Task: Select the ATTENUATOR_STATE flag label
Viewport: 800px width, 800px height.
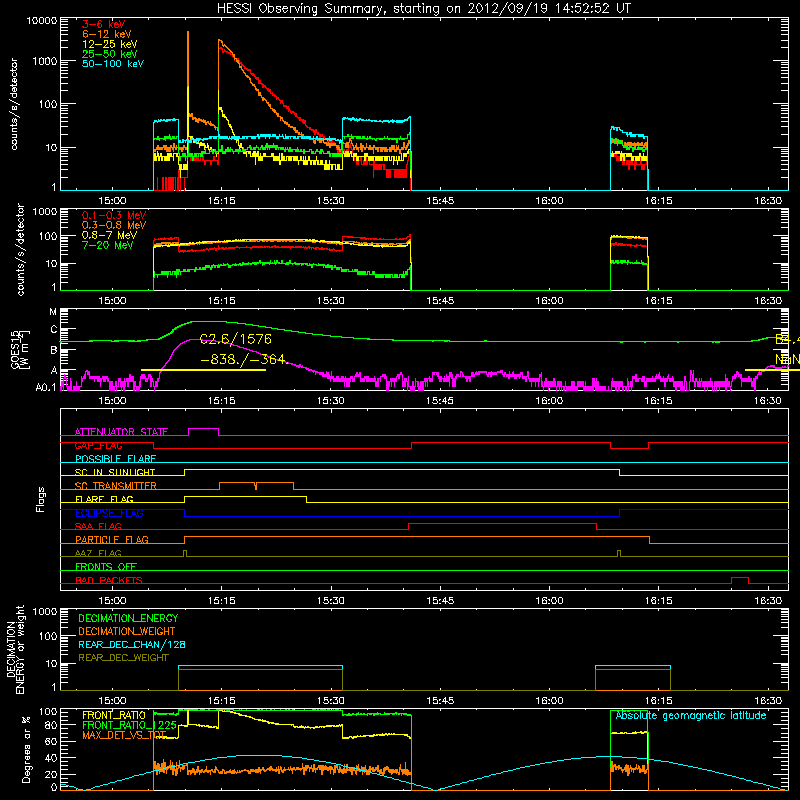Action: point(121,432)
